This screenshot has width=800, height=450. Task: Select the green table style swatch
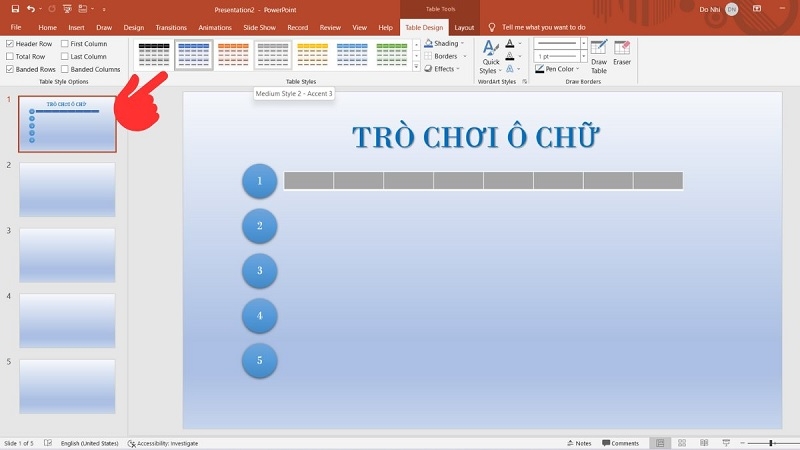pos(392,55)
